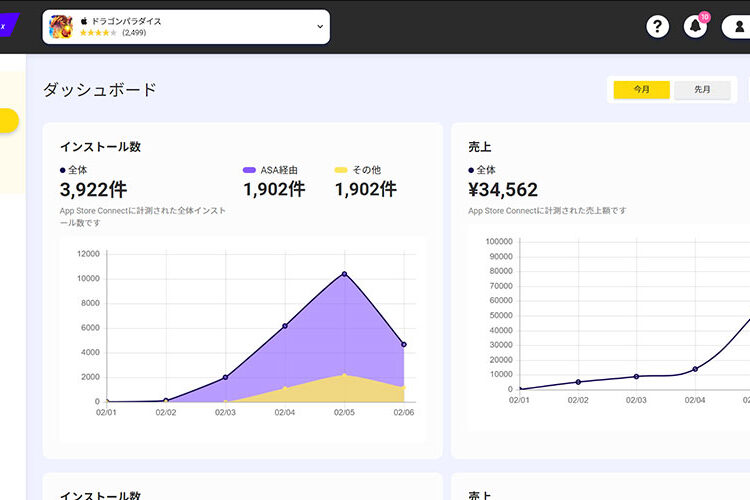Click the purple ASA経由 legend marker

pos(249,170)
